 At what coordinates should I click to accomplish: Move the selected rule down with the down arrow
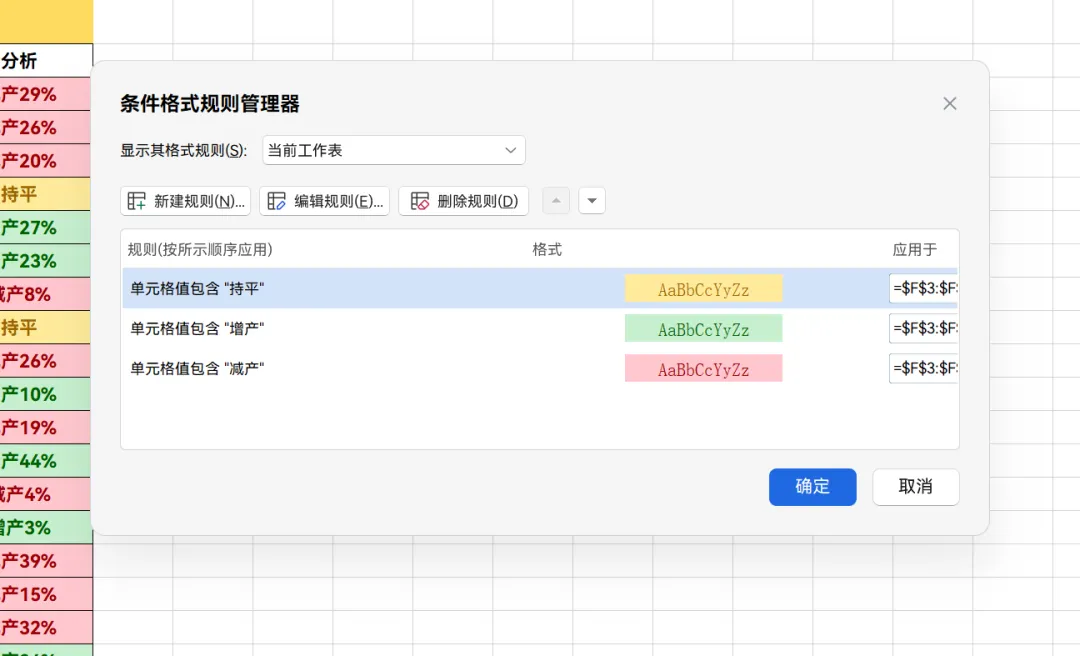pyautogui.click(x=592, y=201)
